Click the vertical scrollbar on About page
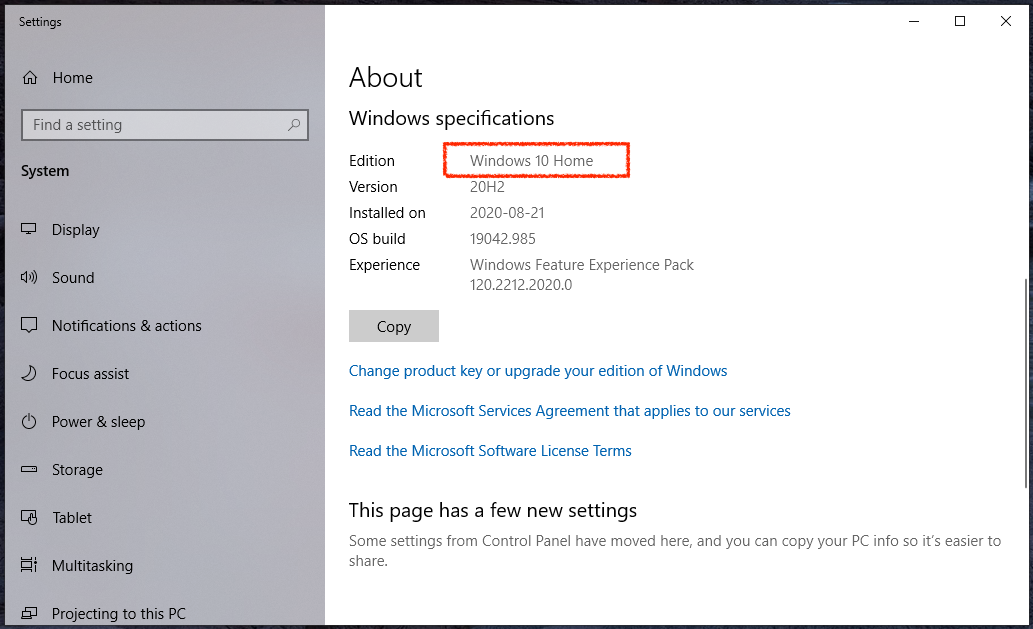Image resolution: width=1033 pixels, height=629 pixels. point(1025,383)
